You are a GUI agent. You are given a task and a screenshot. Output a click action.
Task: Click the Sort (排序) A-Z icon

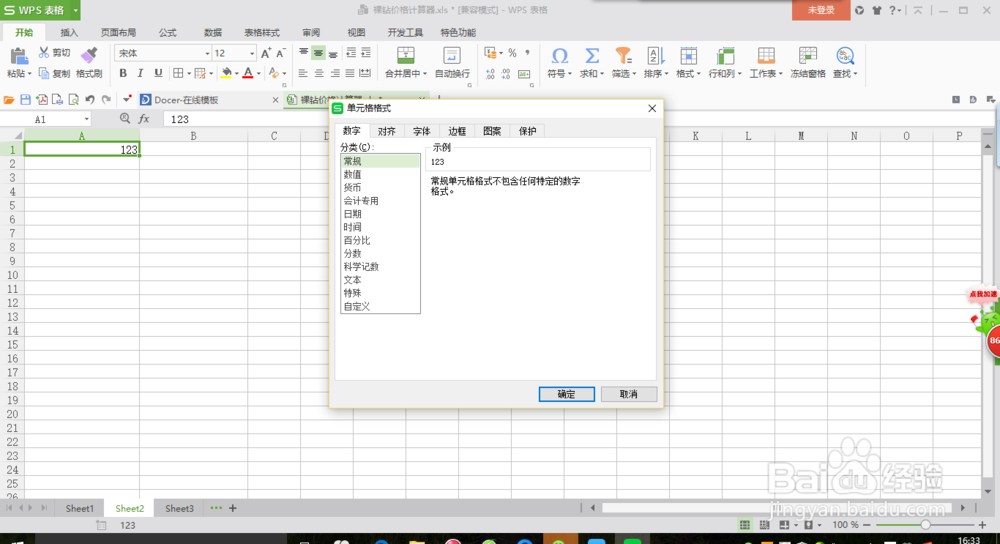click(656, 55)
